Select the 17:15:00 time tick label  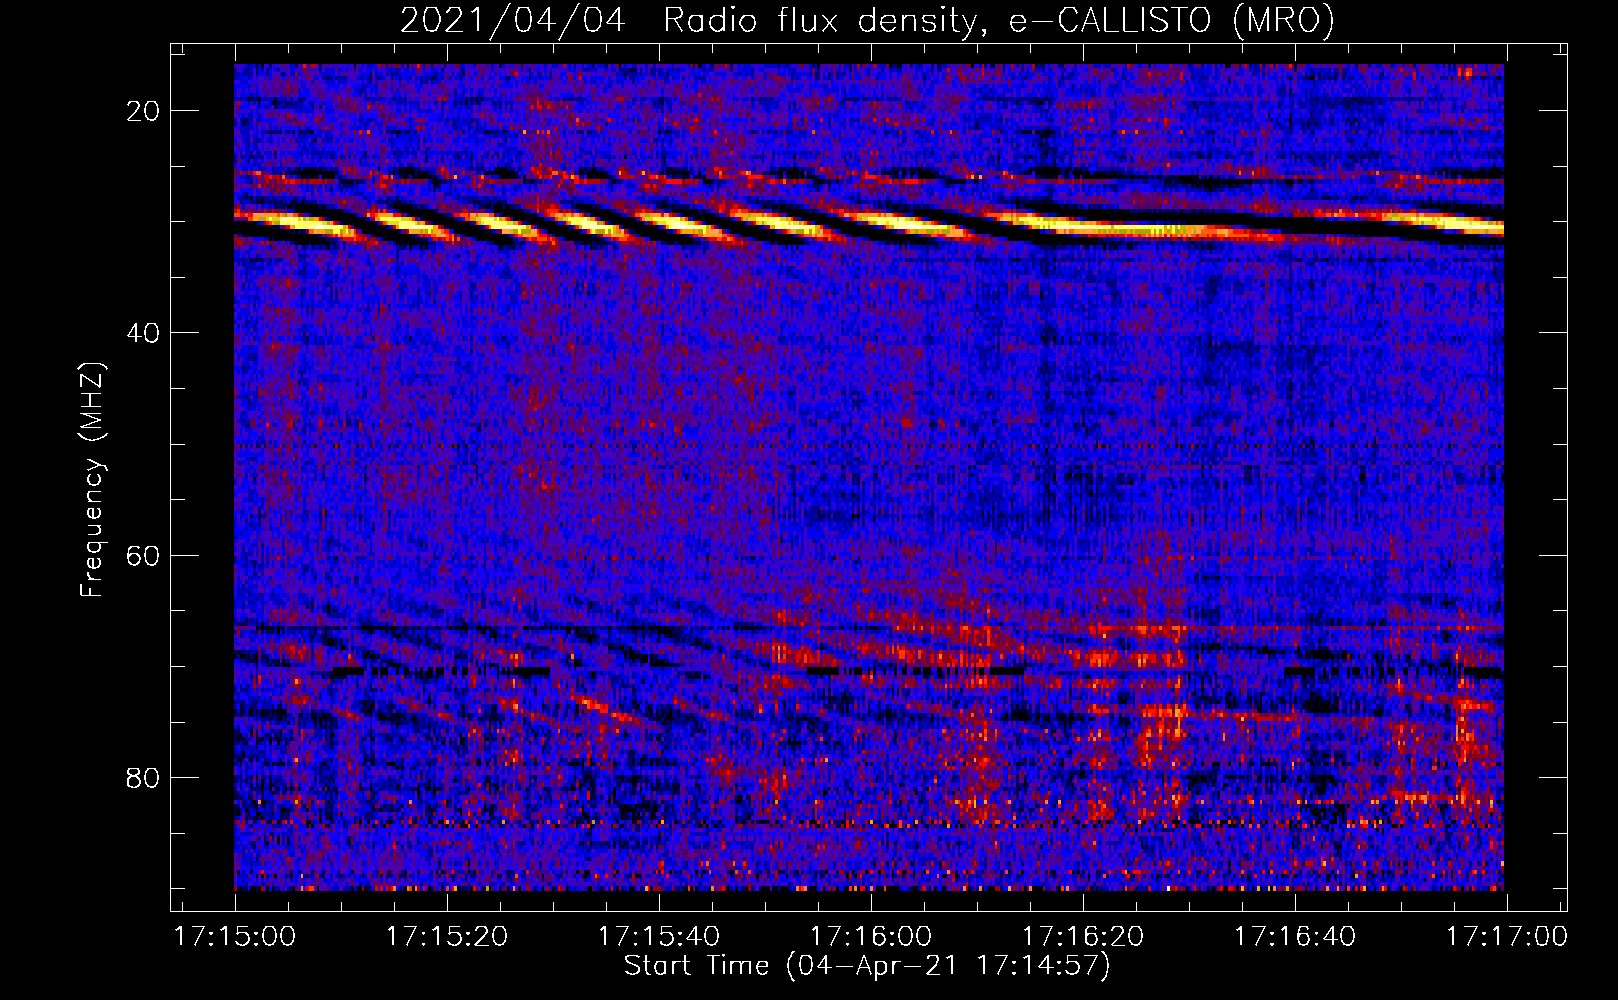tap(235, 937)
